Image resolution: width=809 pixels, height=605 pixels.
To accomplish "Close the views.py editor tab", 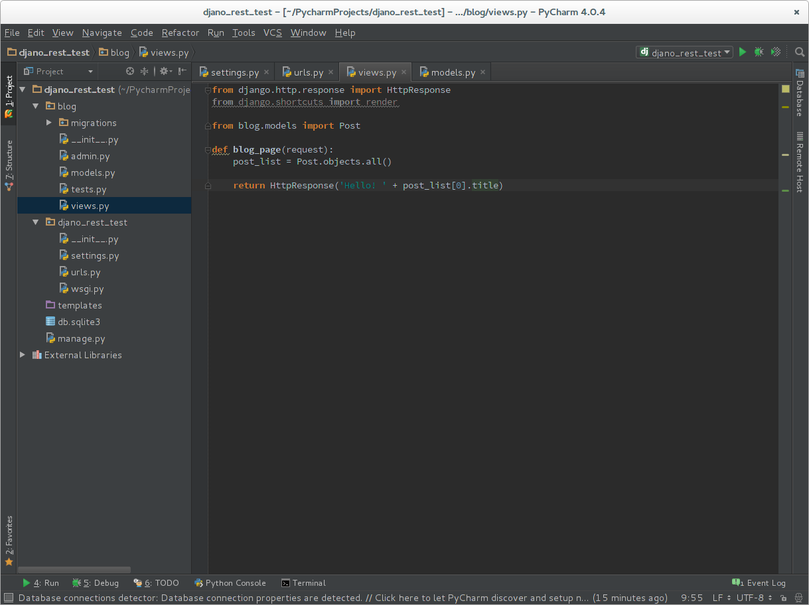I will point(404,72).
